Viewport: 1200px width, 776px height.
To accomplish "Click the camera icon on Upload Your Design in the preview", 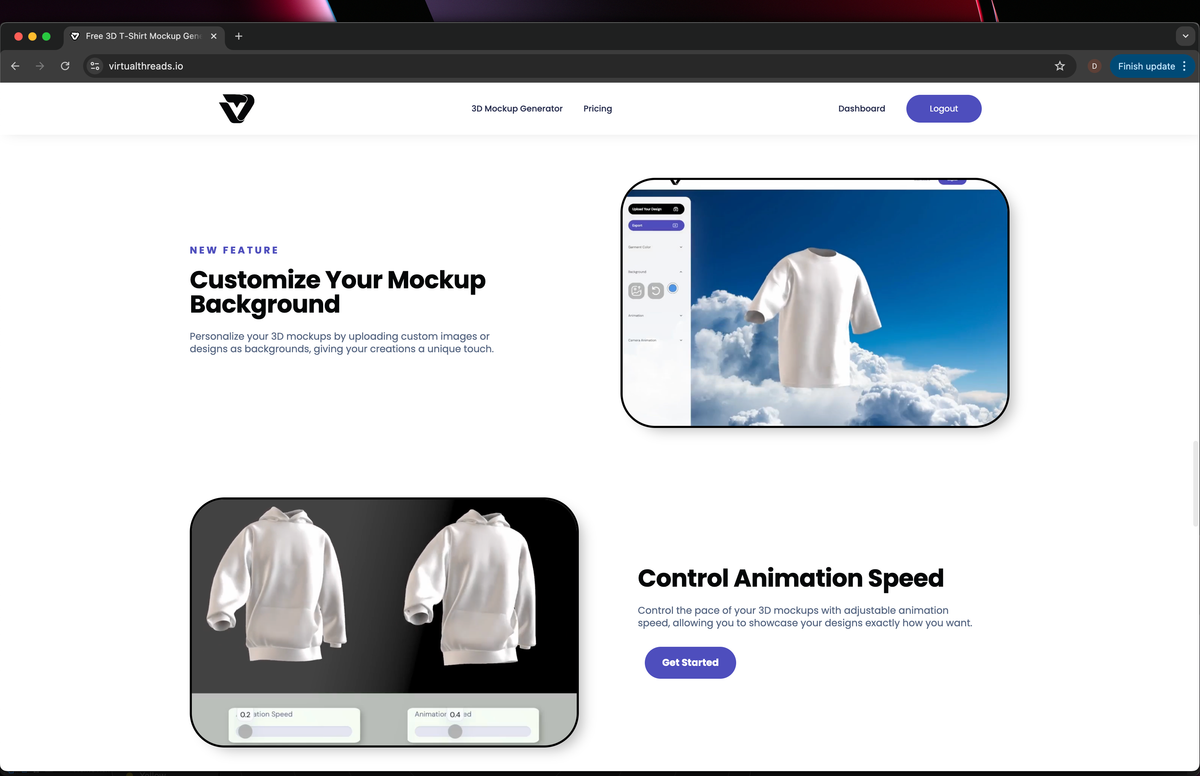I will (676, 209).
